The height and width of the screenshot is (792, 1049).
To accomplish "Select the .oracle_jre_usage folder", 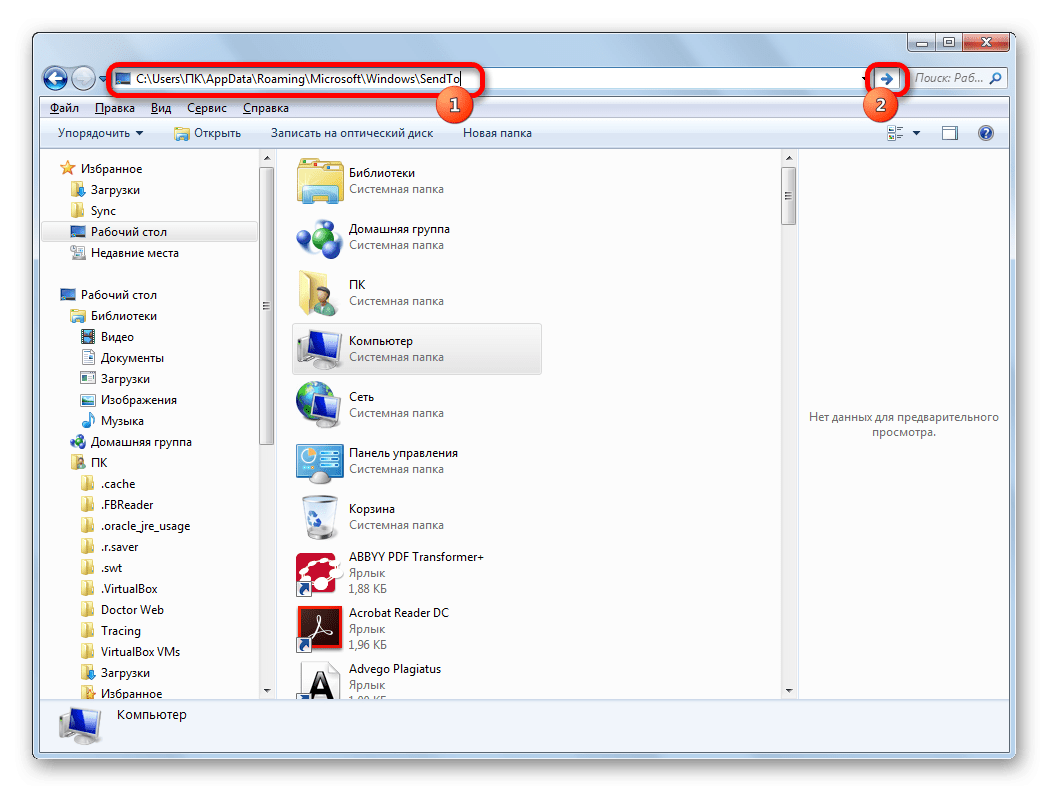I will coord(135,526).
